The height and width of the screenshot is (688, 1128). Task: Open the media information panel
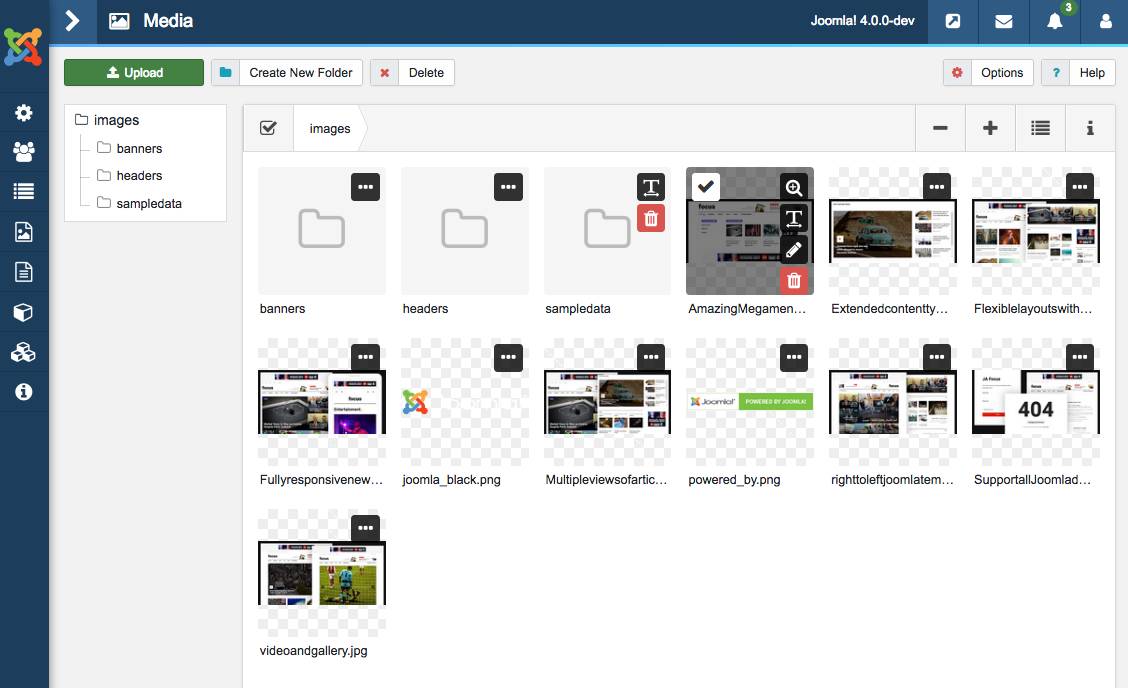1090,128
